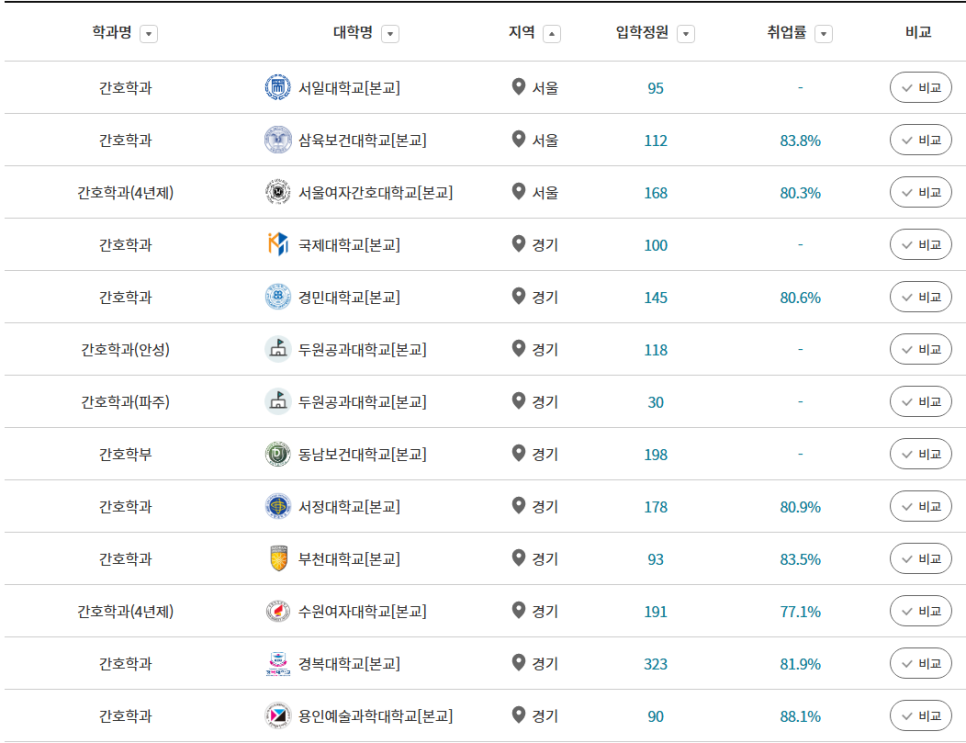966x743 pixels.
Task: Click 취업률 value 83.8%
Action: pos(800,140)
